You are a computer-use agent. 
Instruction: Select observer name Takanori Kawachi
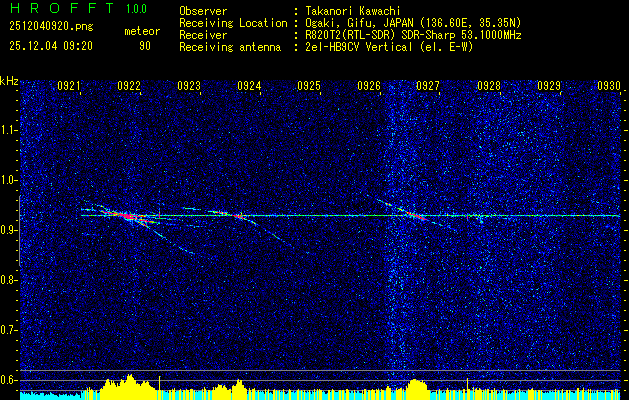(353, 11)
